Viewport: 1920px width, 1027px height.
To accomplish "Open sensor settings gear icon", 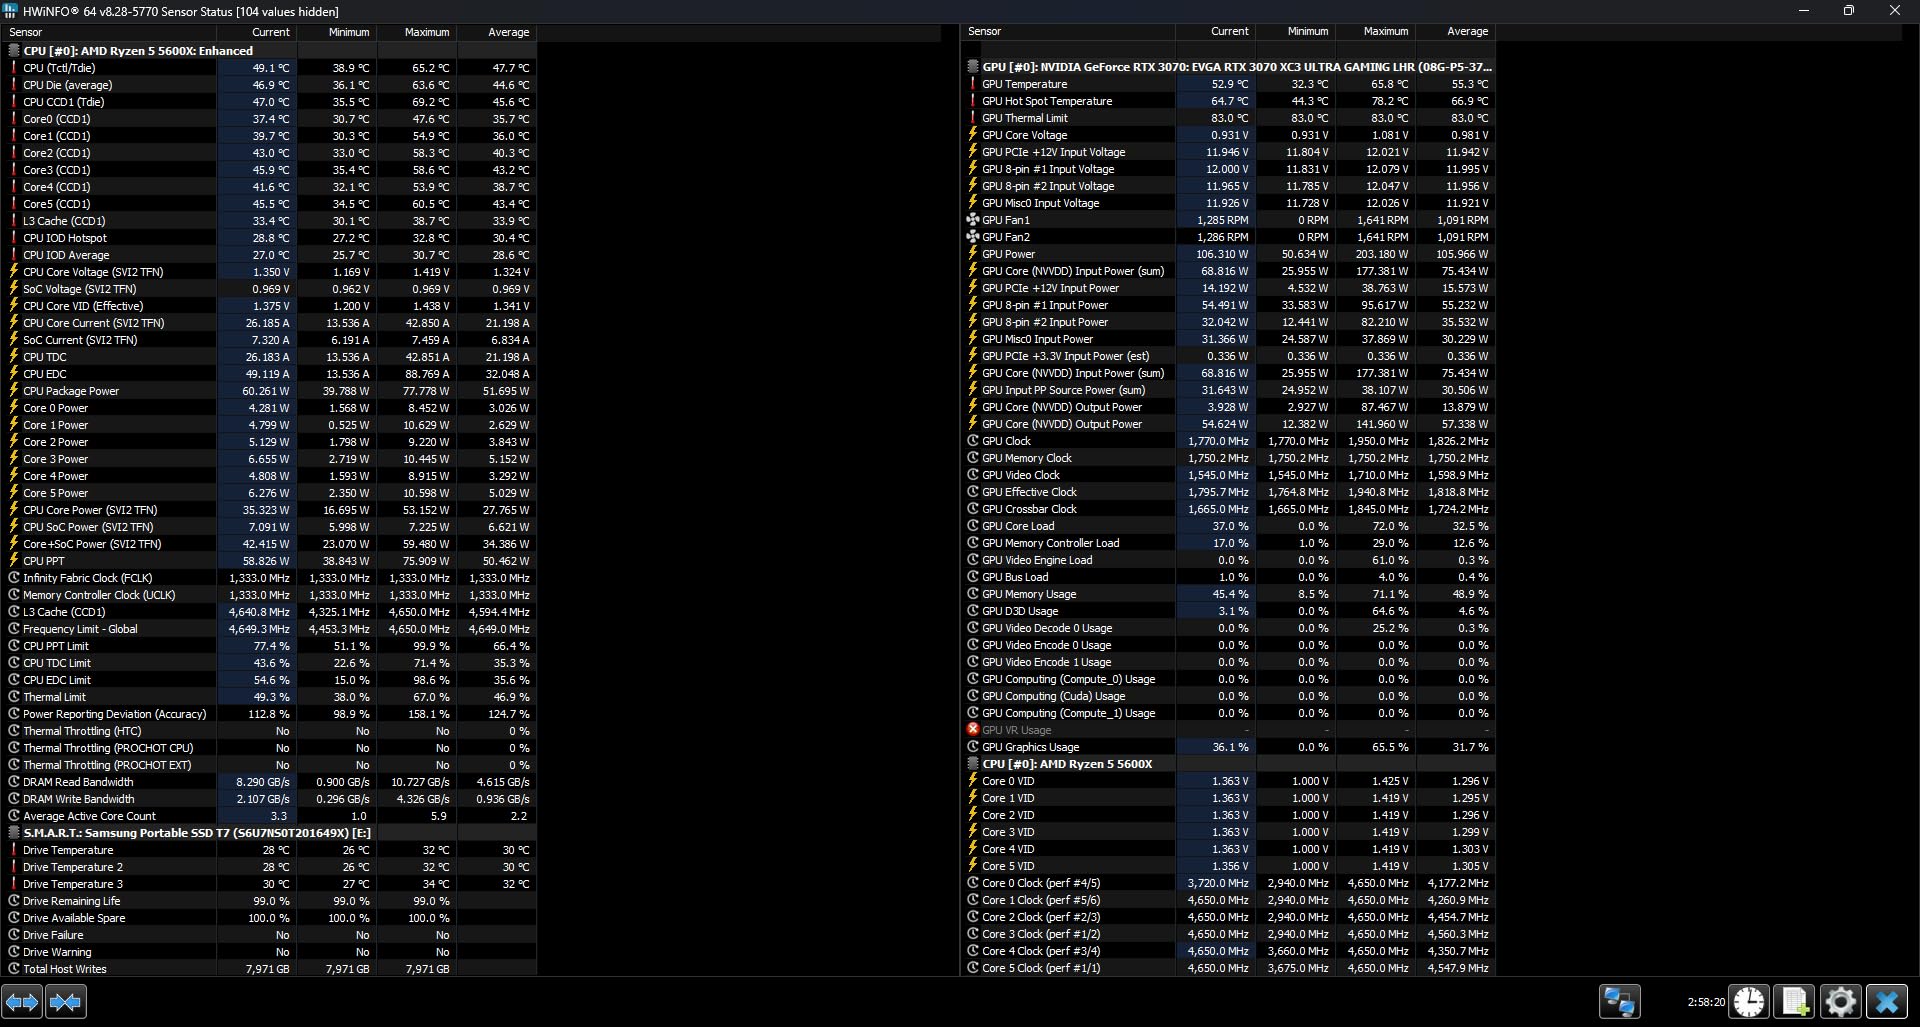I will click(1840, 1001).
